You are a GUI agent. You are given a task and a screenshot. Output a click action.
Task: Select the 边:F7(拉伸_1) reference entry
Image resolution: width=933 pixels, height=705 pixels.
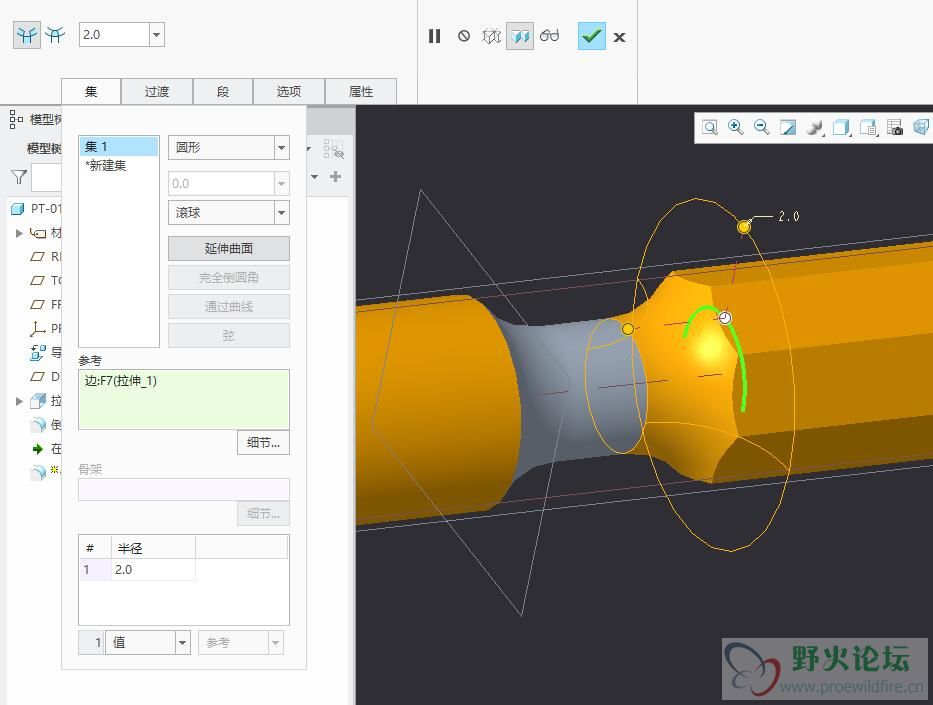(121, 381)
